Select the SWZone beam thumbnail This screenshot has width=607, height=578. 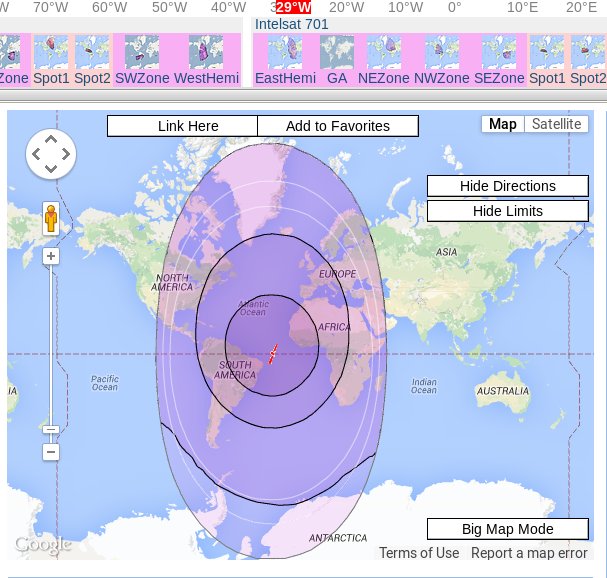142,52
